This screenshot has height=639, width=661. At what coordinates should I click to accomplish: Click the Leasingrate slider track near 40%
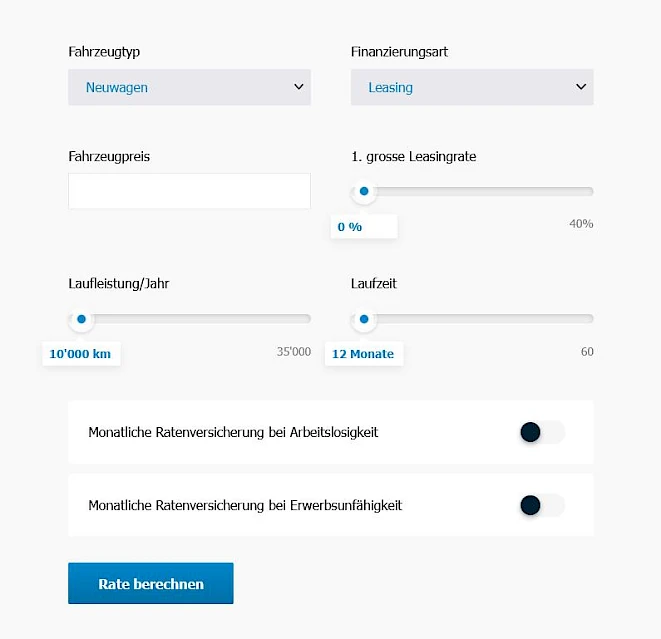[x=584, y=191]
